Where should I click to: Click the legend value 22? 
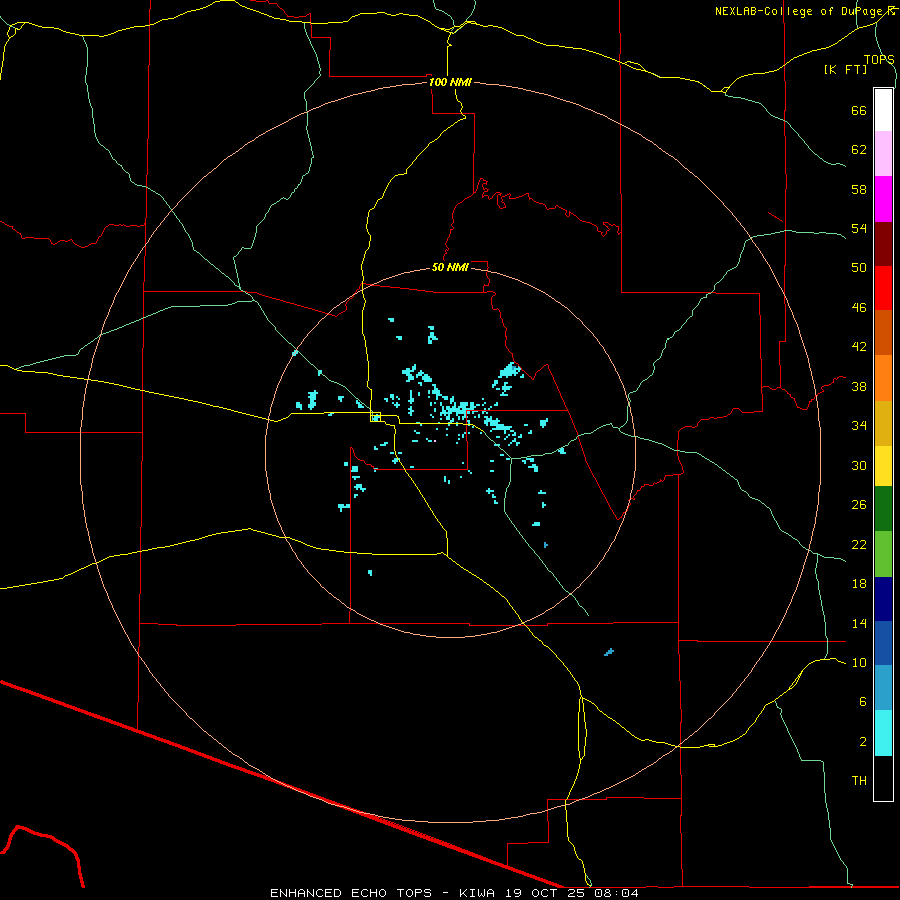(859, 544)
